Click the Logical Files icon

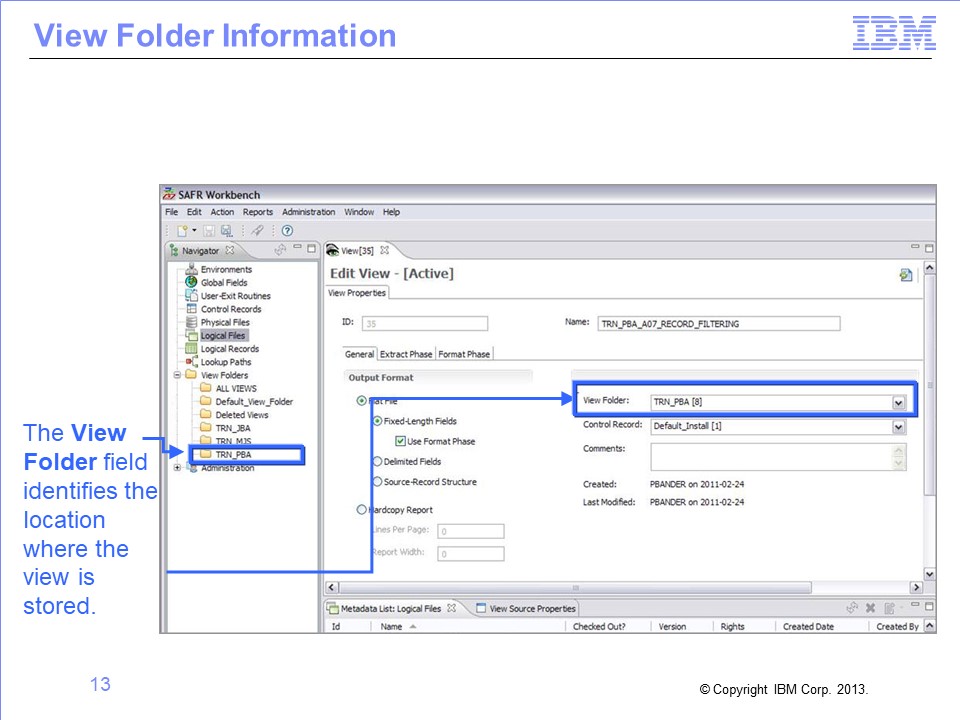192,336
